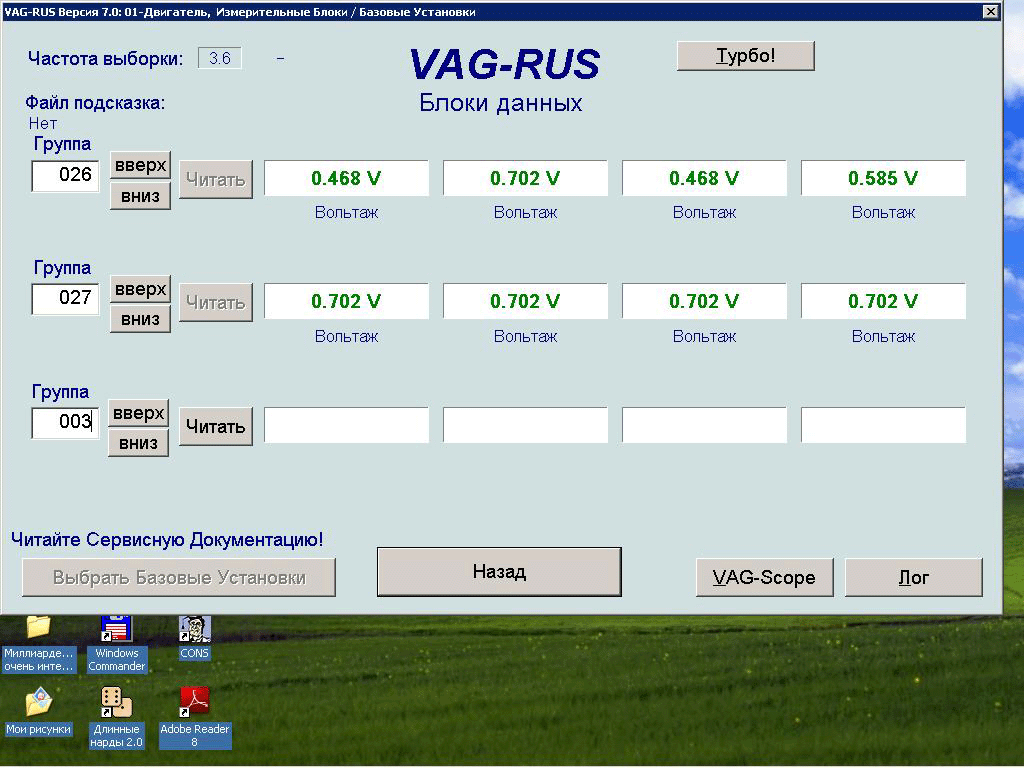Open the Windows Commander desktop shortcut

click(117, 631)
